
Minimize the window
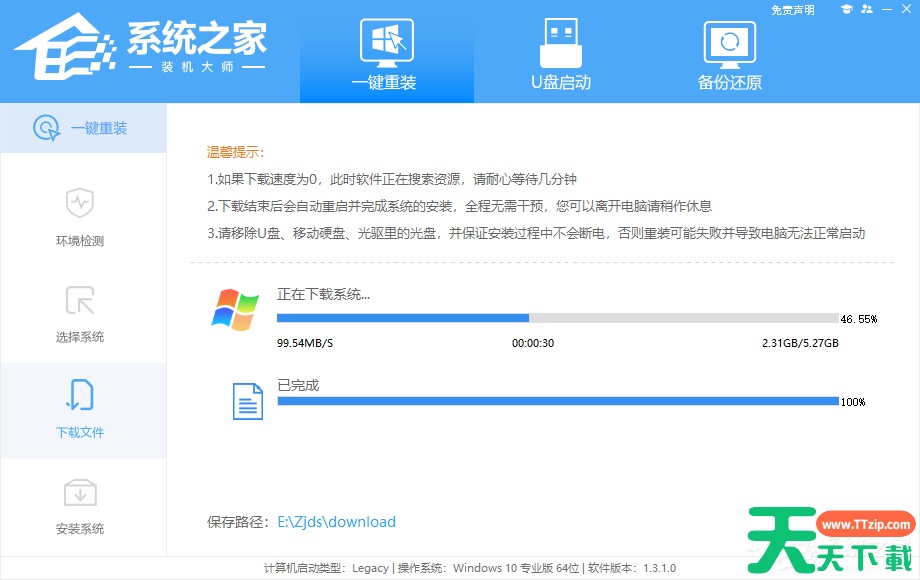point(887,9)
